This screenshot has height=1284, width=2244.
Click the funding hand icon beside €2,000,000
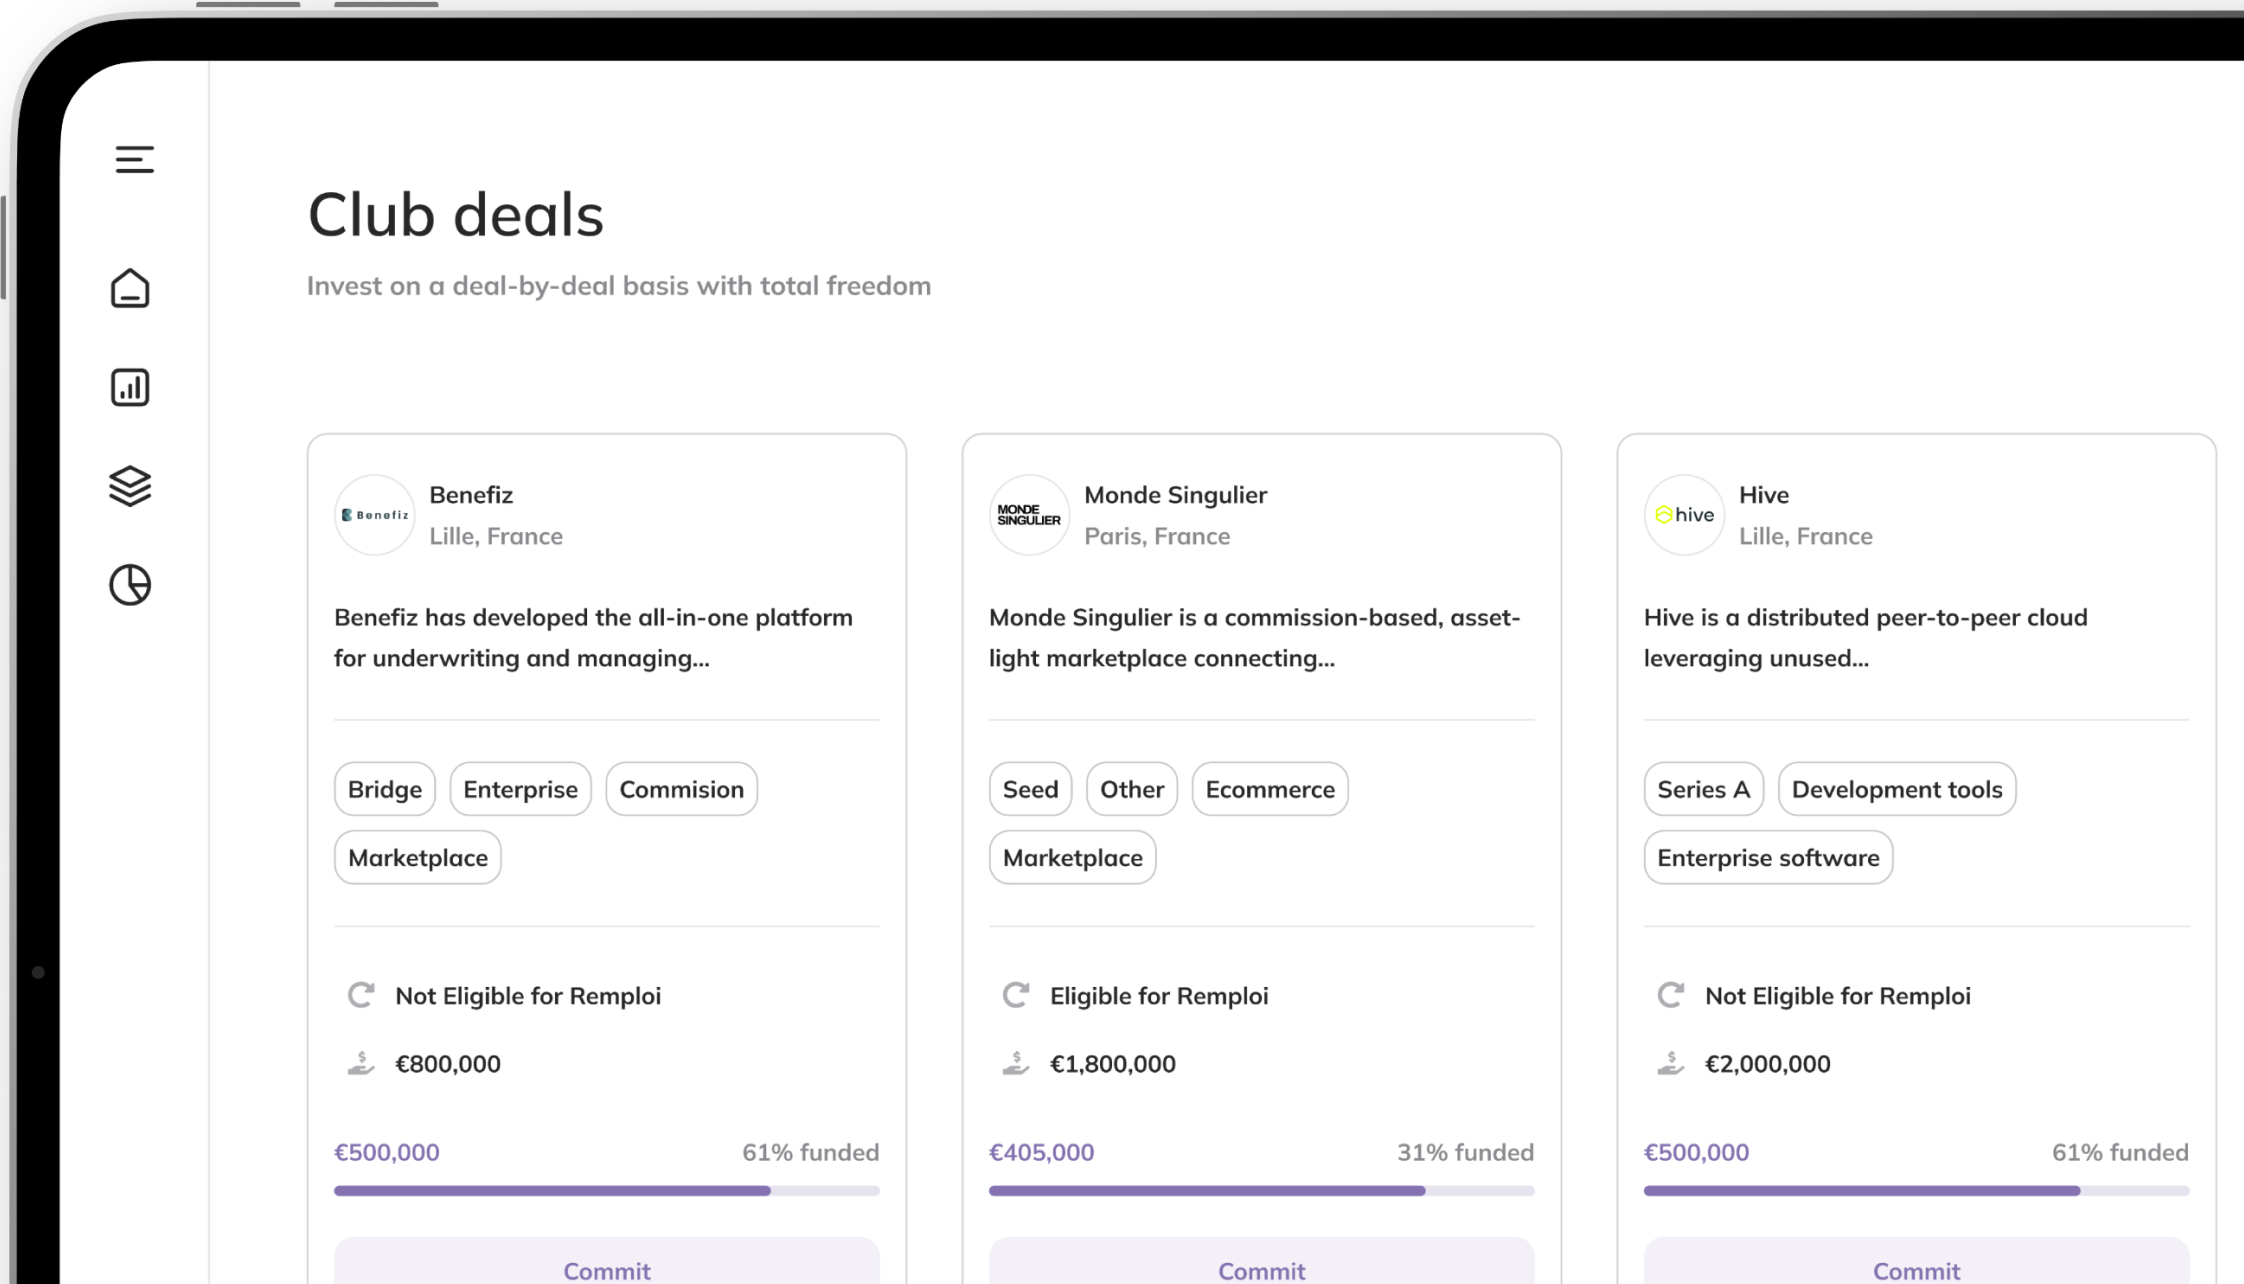tap(1671, 1063)
